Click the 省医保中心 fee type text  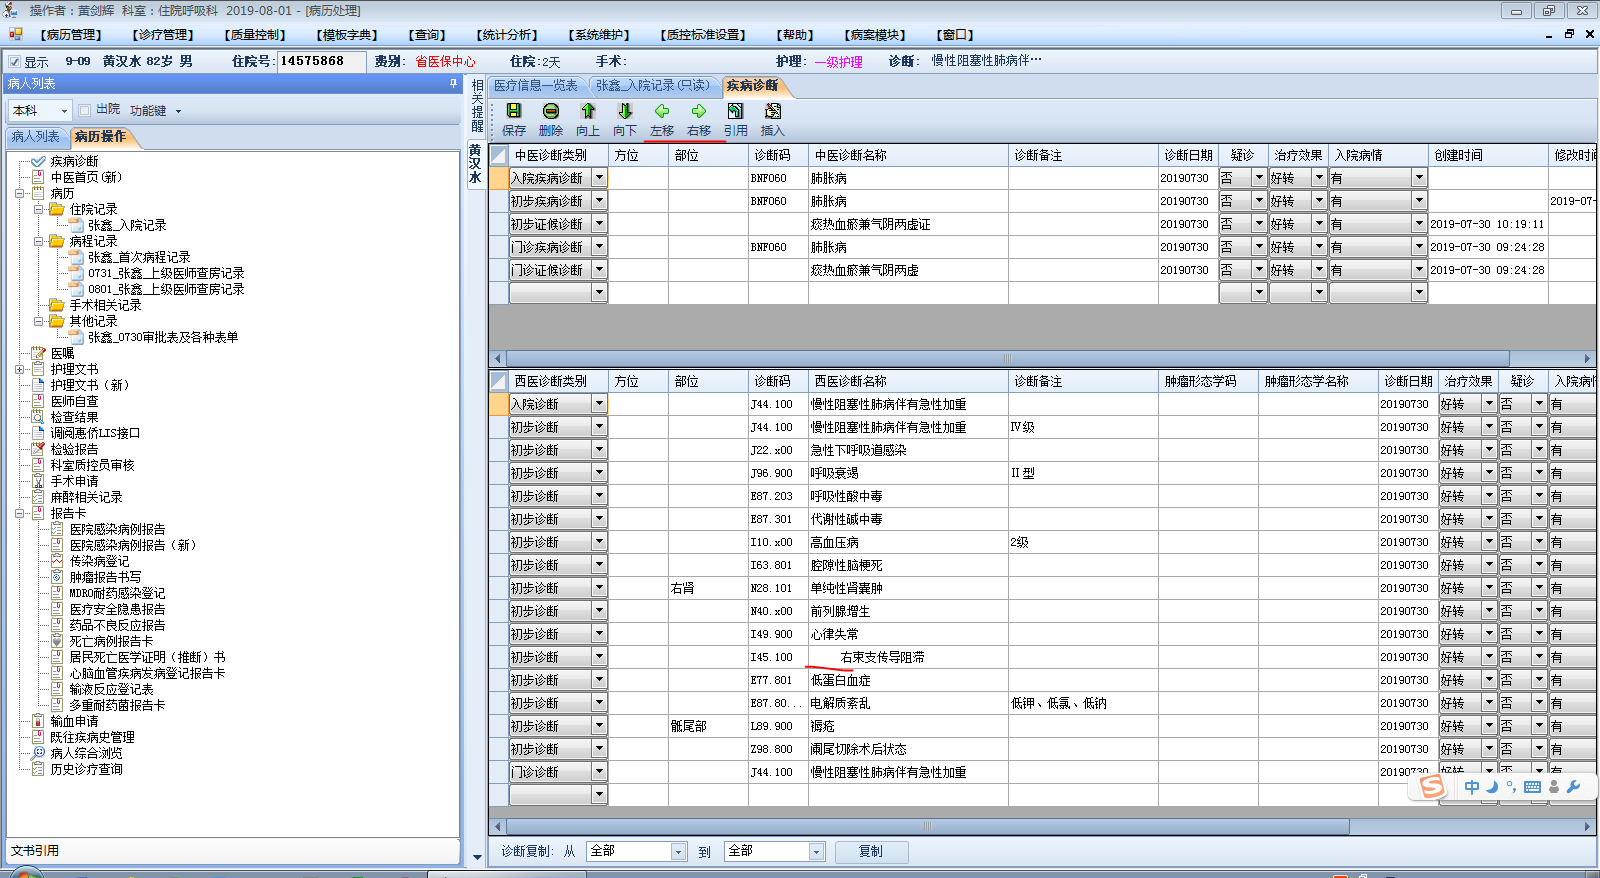click(x=445, y=61)
